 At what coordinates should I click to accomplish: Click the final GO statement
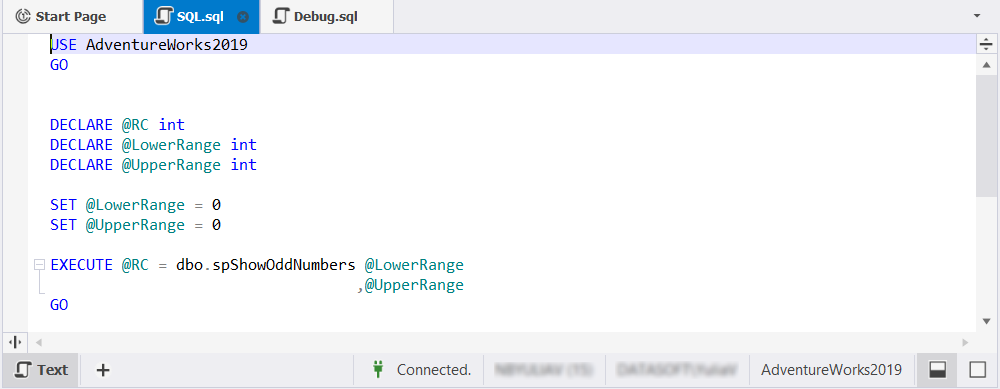(59, 305)
